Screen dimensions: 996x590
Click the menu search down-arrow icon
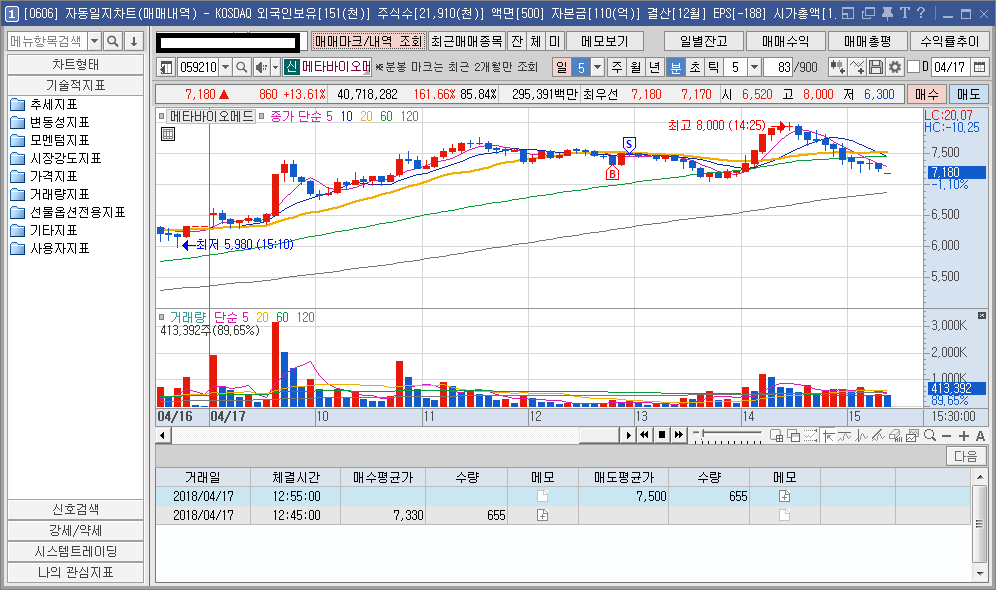pyautogui.click(x=133, y=41)
